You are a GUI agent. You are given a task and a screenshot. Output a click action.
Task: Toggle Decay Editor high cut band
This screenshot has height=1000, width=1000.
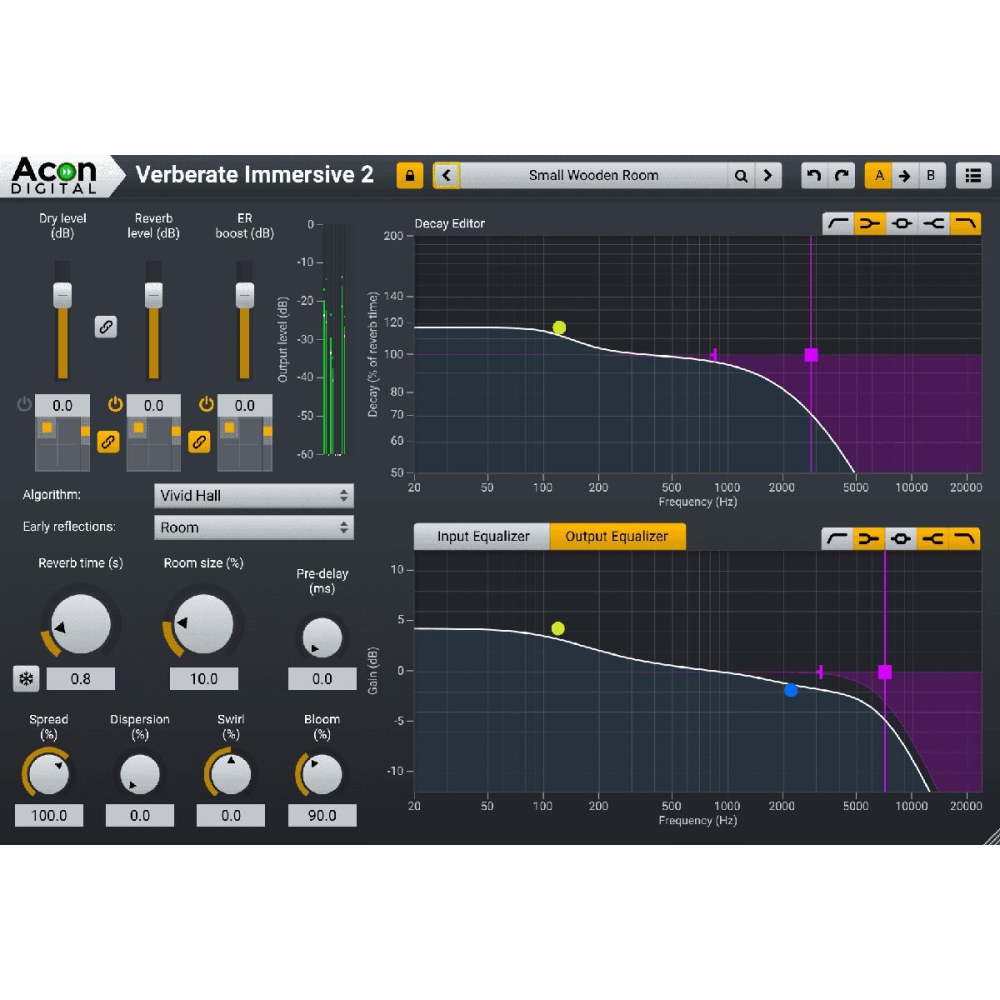(x=965, y=223)
